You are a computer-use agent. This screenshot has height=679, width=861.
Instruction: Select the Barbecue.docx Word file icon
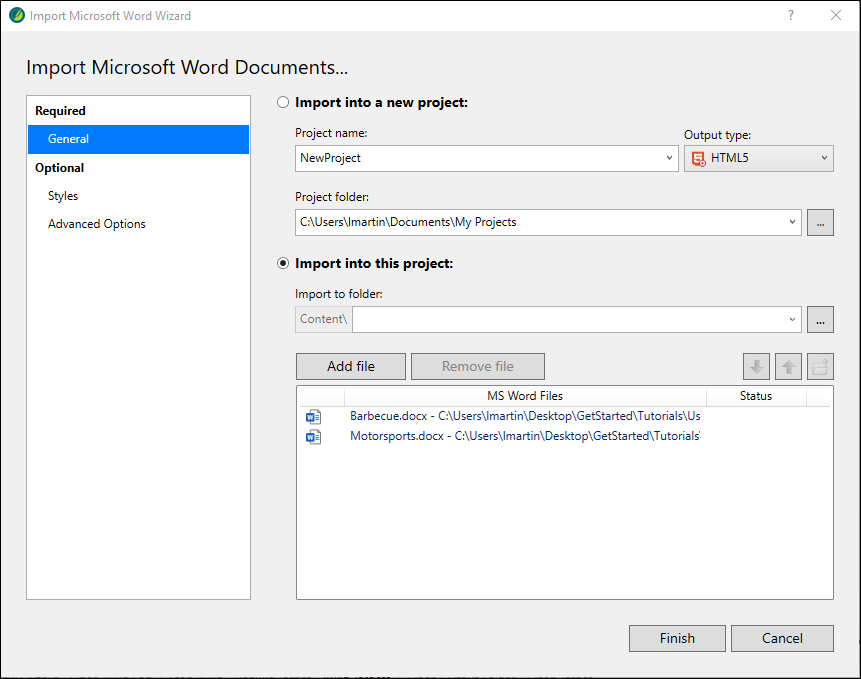(x=314, y=417)
